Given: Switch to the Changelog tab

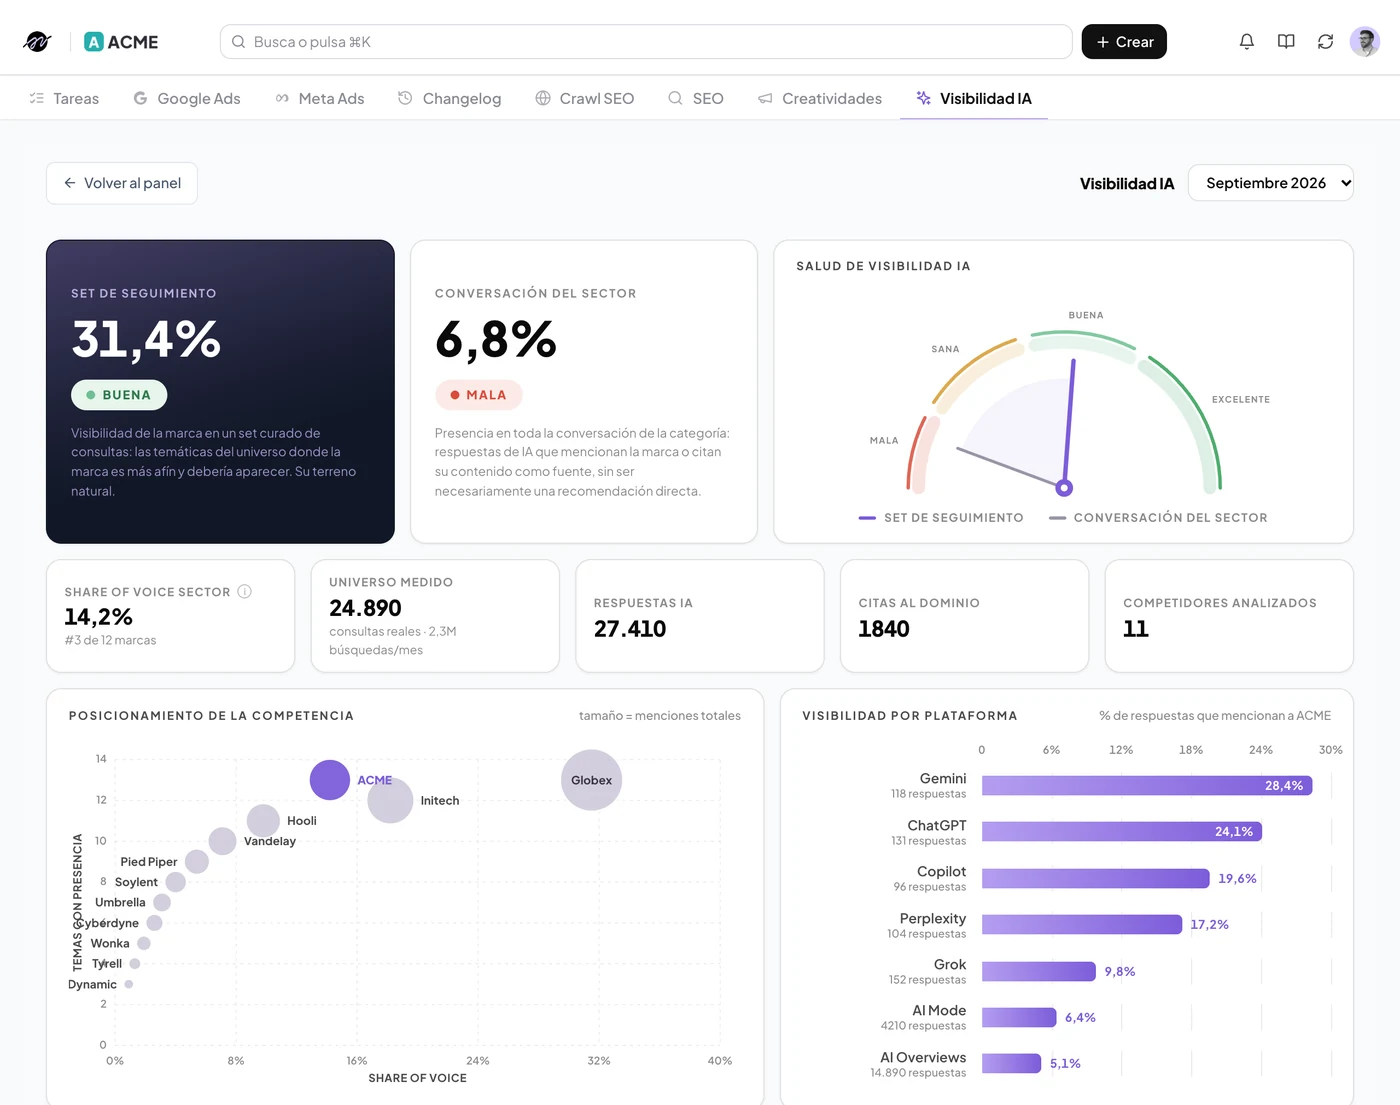Looking at the screenshot, I should (449, 98).
